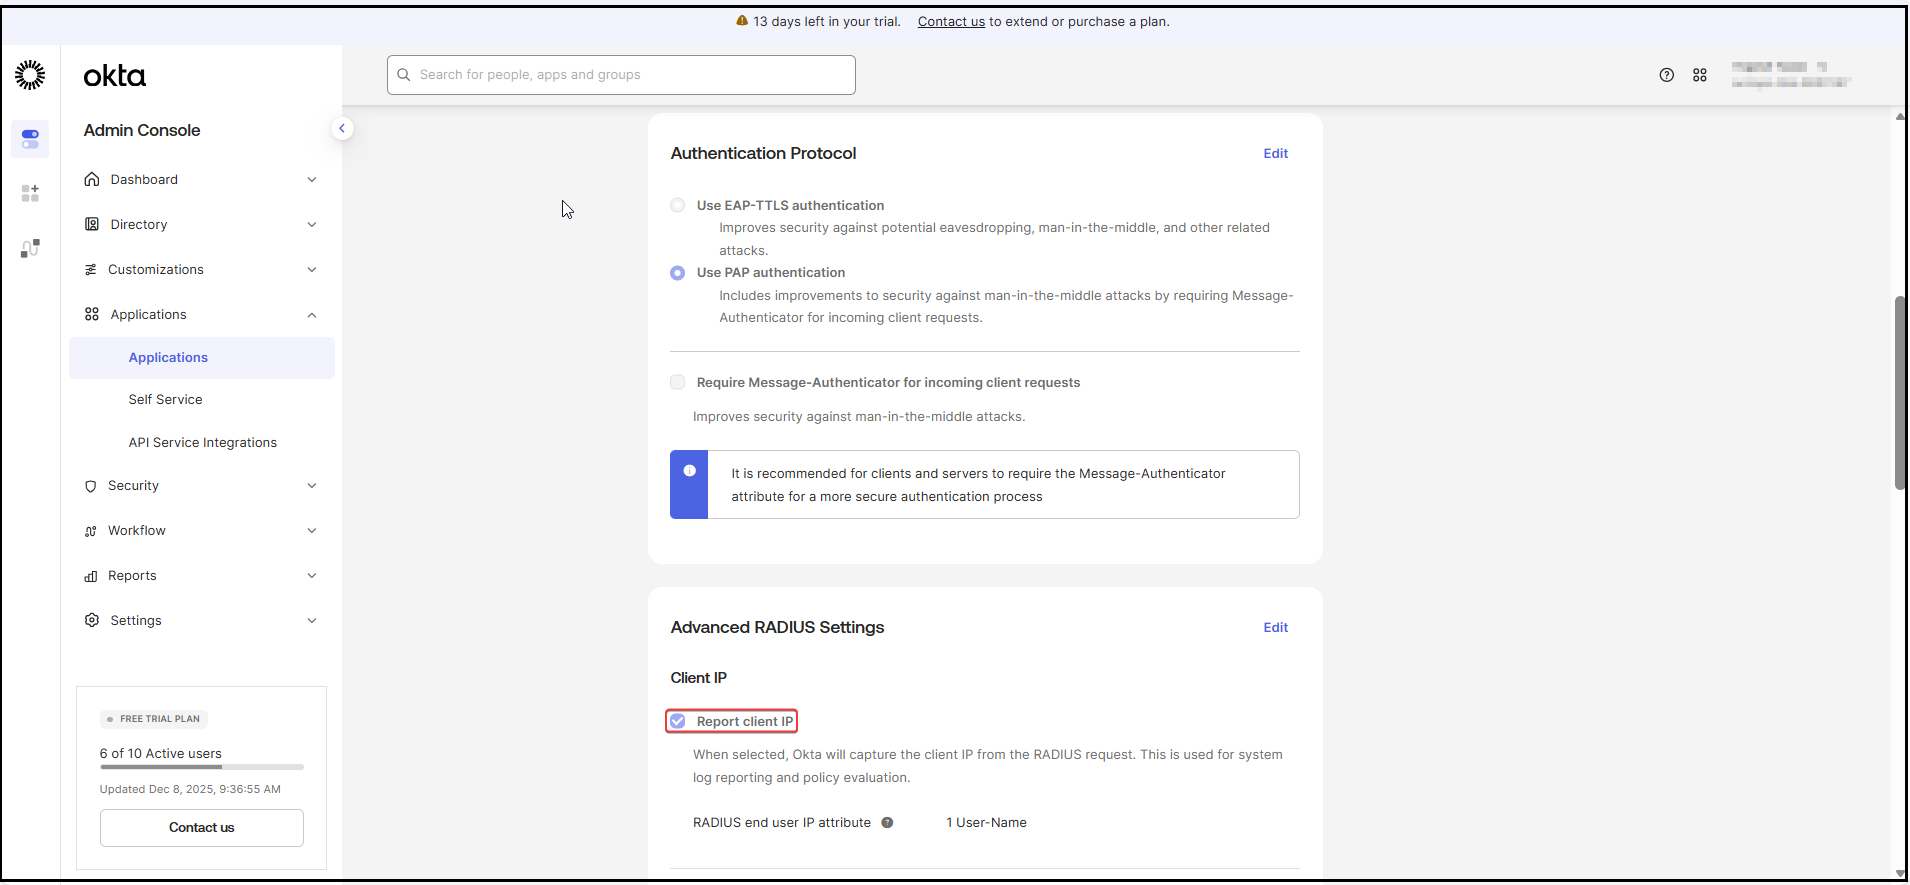Screen dimensions: 1910x885
Task: Open the add-apps grid icon in rail
Action: tap(30, 193)
